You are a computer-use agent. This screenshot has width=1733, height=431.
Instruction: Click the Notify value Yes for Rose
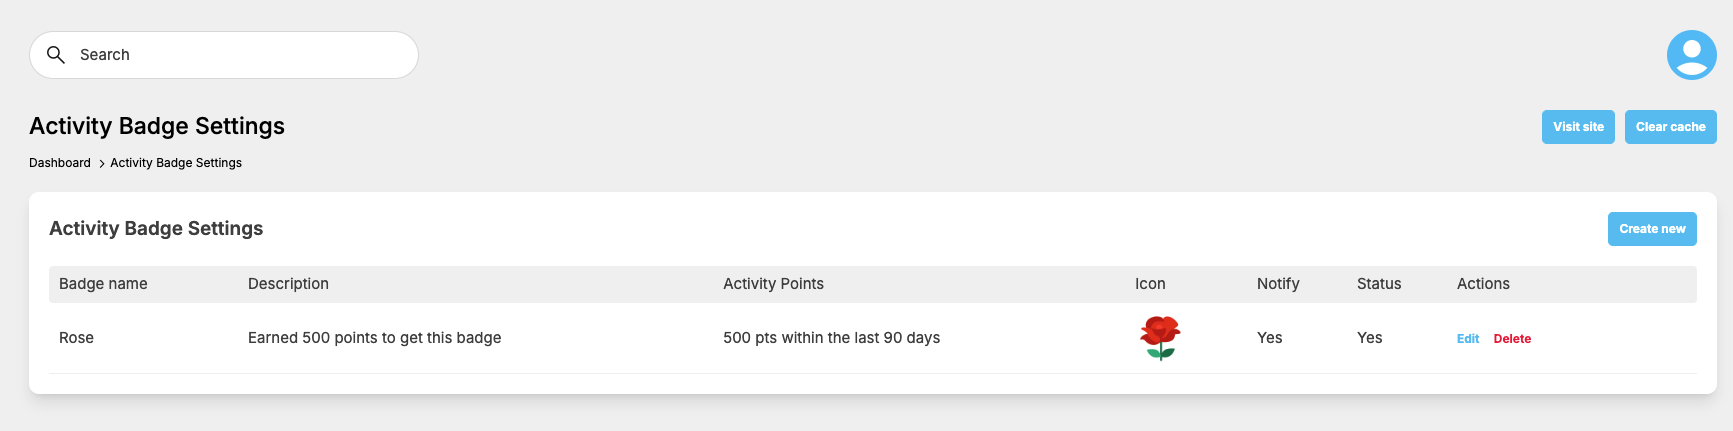pyautogui.click(x=1269, y=338)
